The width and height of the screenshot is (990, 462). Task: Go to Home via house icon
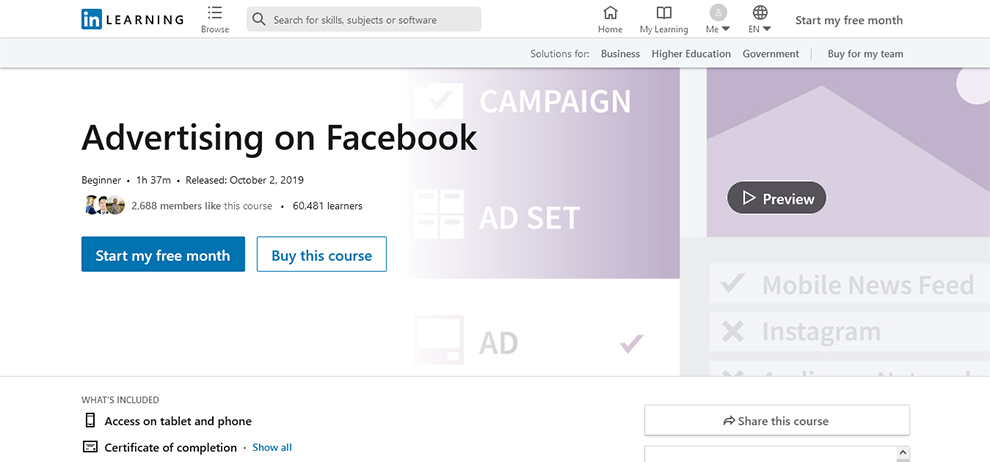(x=610, y=13)
